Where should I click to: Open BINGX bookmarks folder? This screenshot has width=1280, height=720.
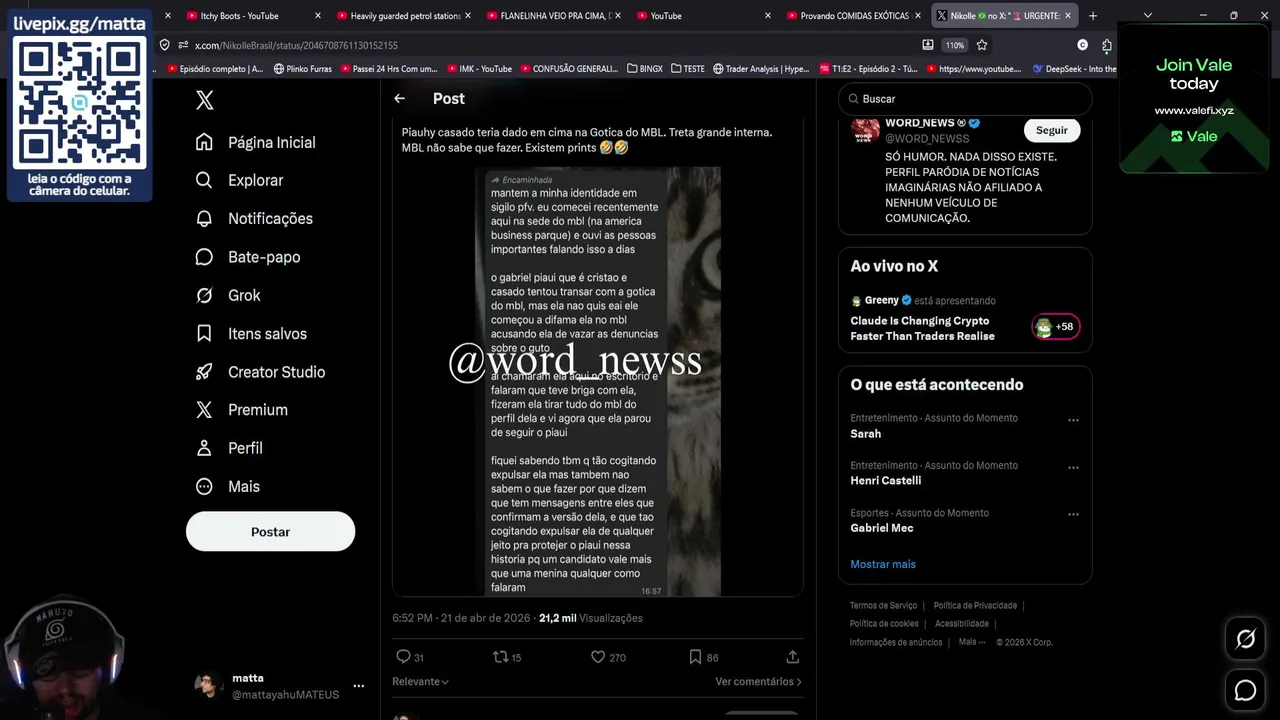(644, 69)
